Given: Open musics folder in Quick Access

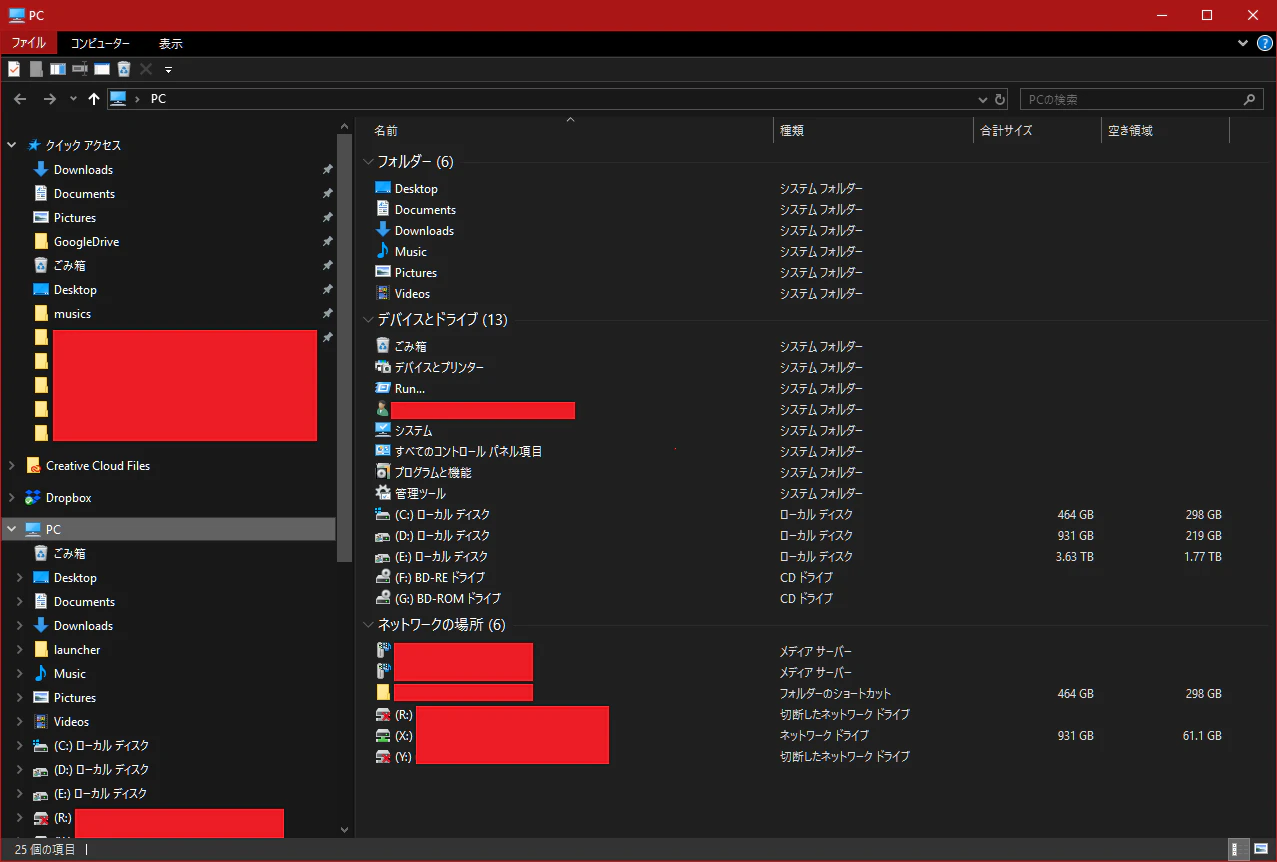Looking at the screenshot, I should [x=62, y=314].
